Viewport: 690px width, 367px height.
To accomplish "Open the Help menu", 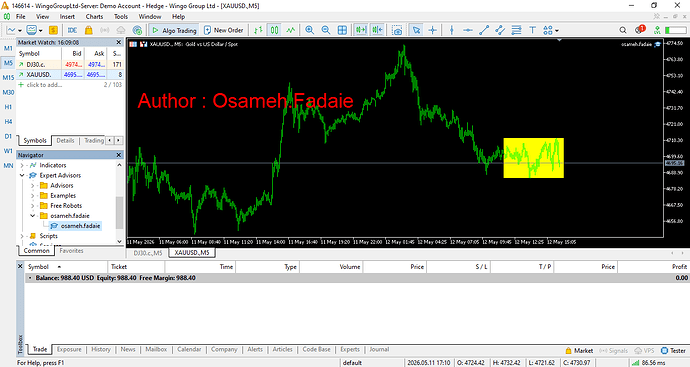I will [178, 17].
